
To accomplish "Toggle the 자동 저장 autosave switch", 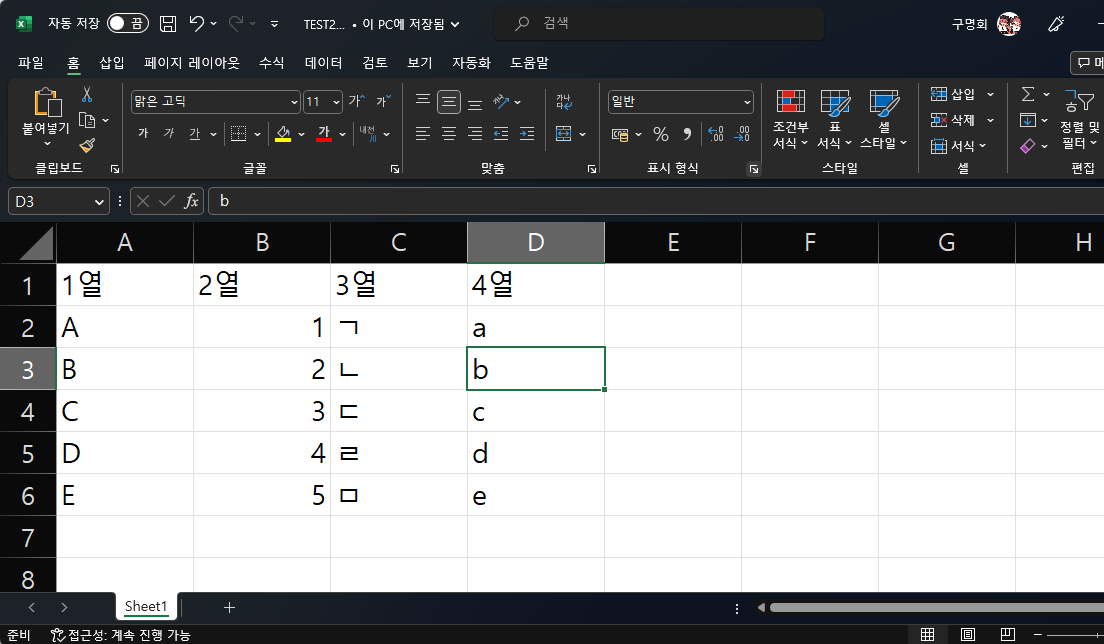I will tap(127, 23).
